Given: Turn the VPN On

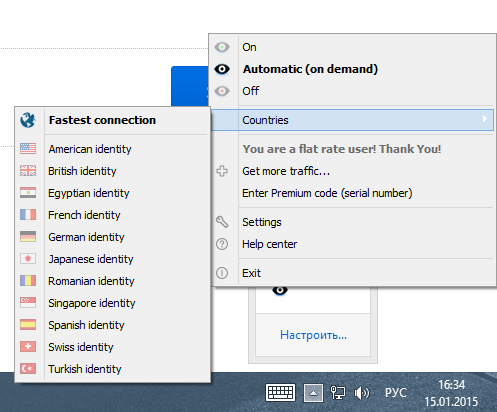Looking at the screenshot, I should click(x=353, y=47).
